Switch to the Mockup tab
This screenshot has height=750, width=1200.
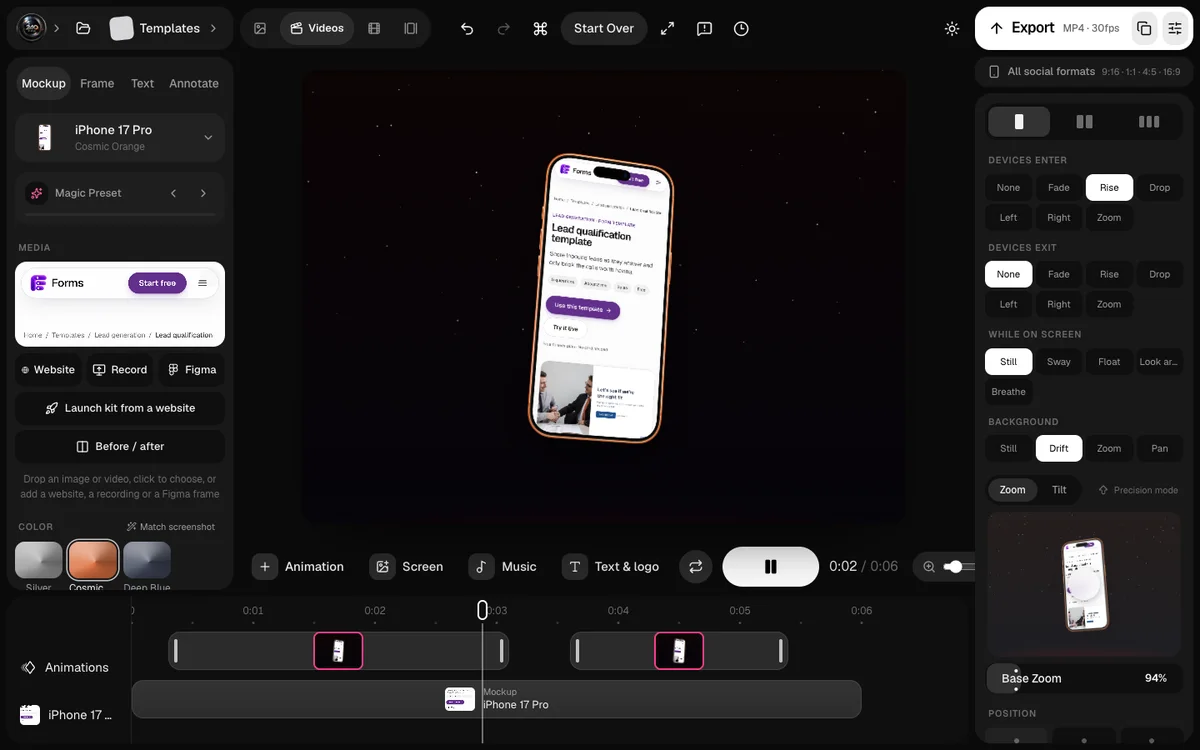pyautogui.click(x=44, y=83)
